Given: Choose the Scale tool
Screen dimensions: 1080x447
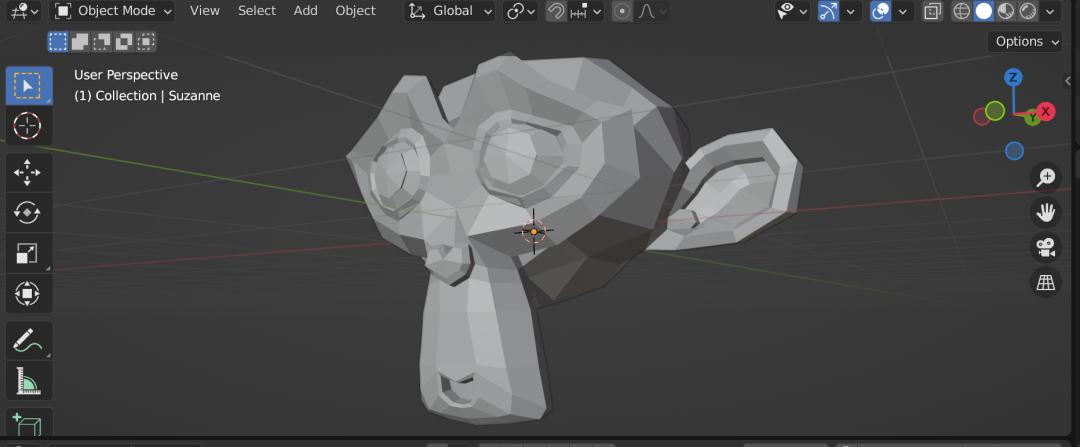Looking at the screenshot, I should click(27, 253).
